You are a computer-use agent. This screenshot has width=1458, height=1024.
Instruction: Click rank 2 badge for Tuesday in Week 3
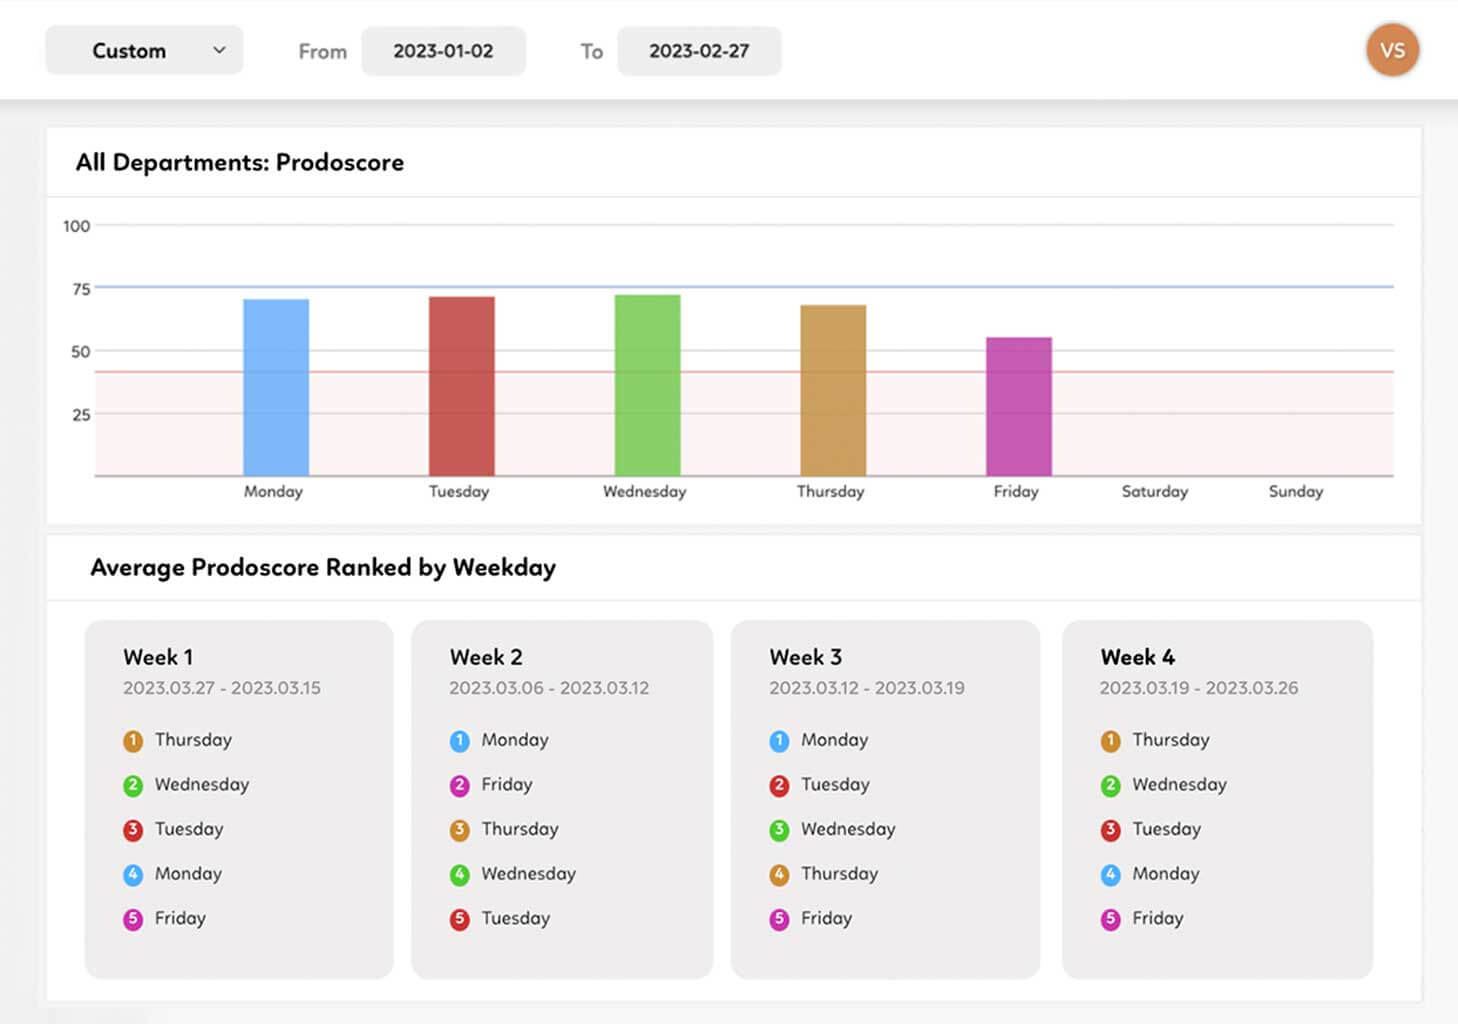[779, 786]
